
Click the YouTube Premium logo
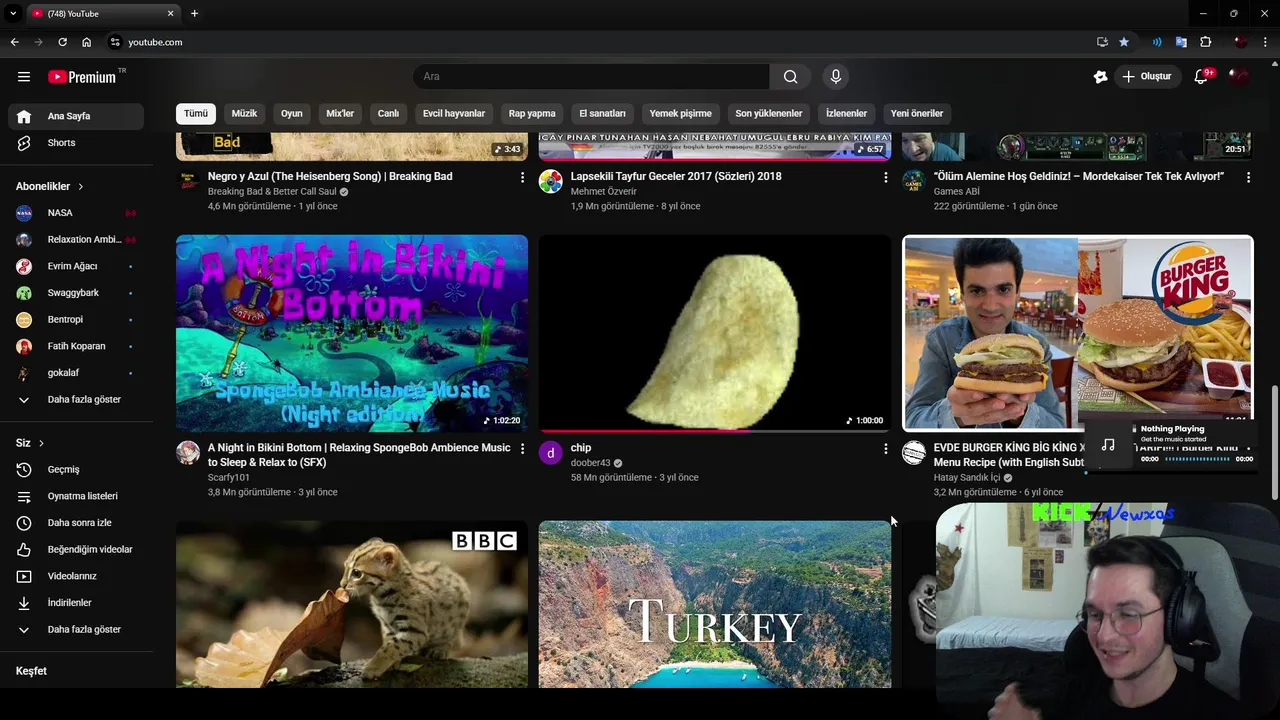point(82,77)
